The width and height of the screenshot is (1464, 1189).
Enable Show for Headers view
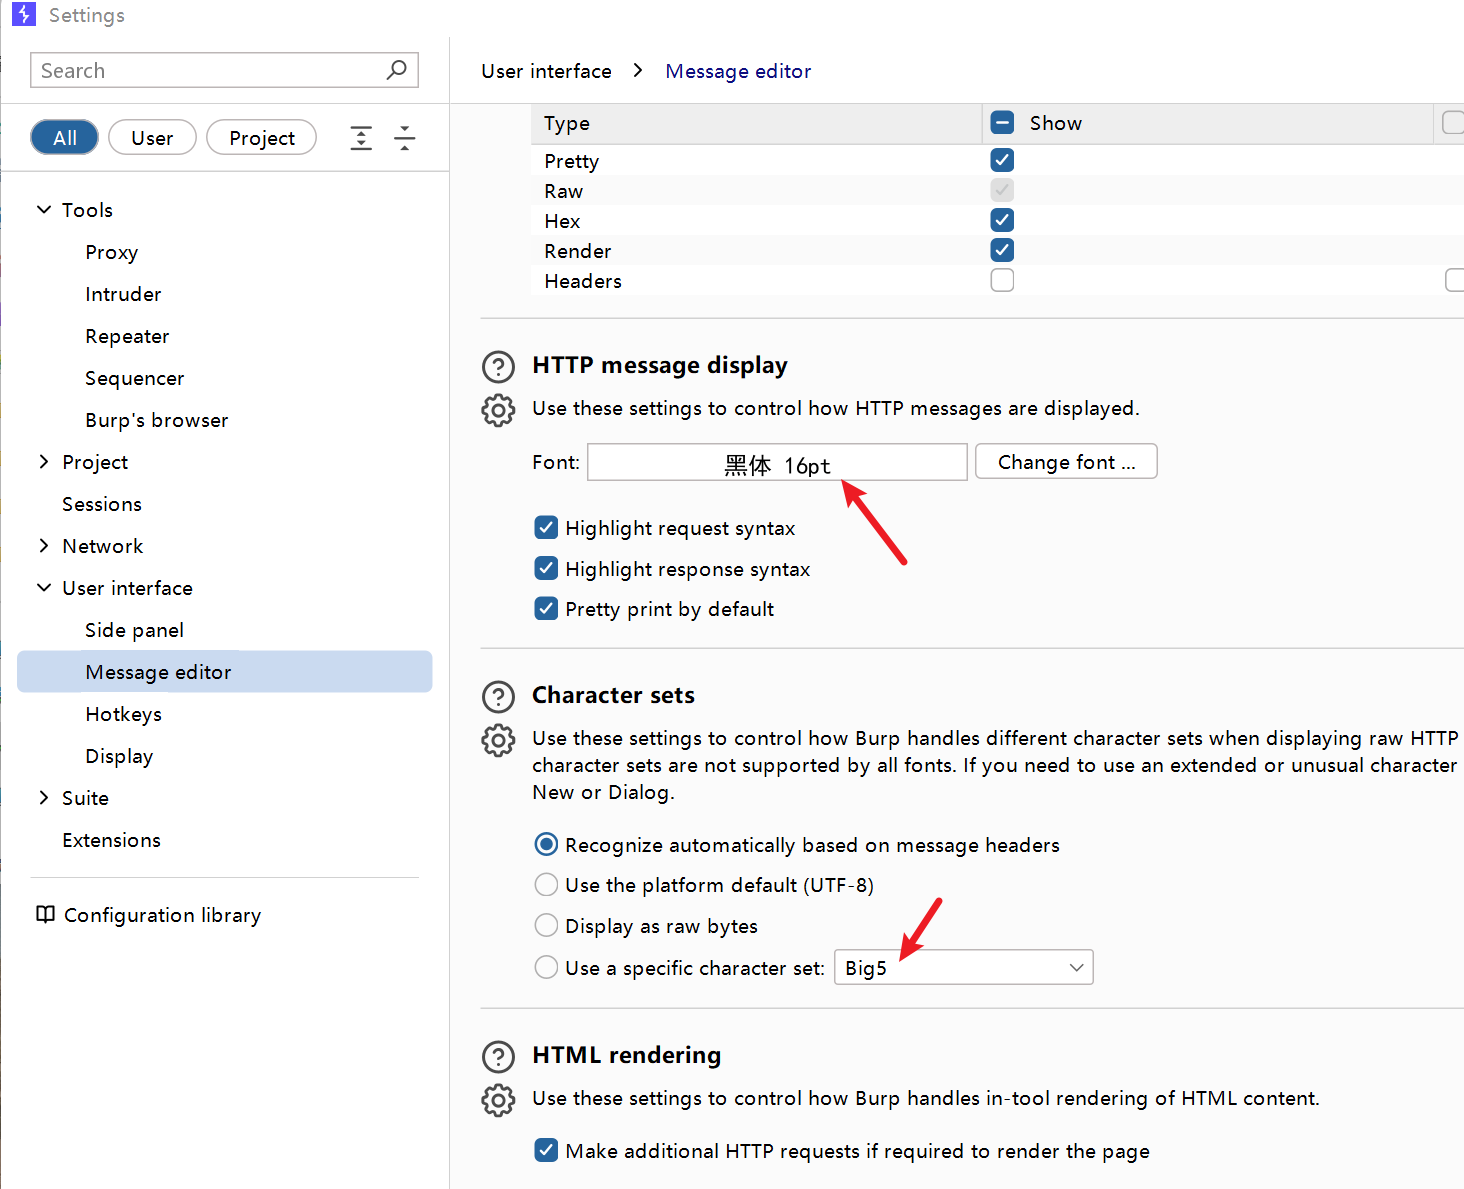1002,280
